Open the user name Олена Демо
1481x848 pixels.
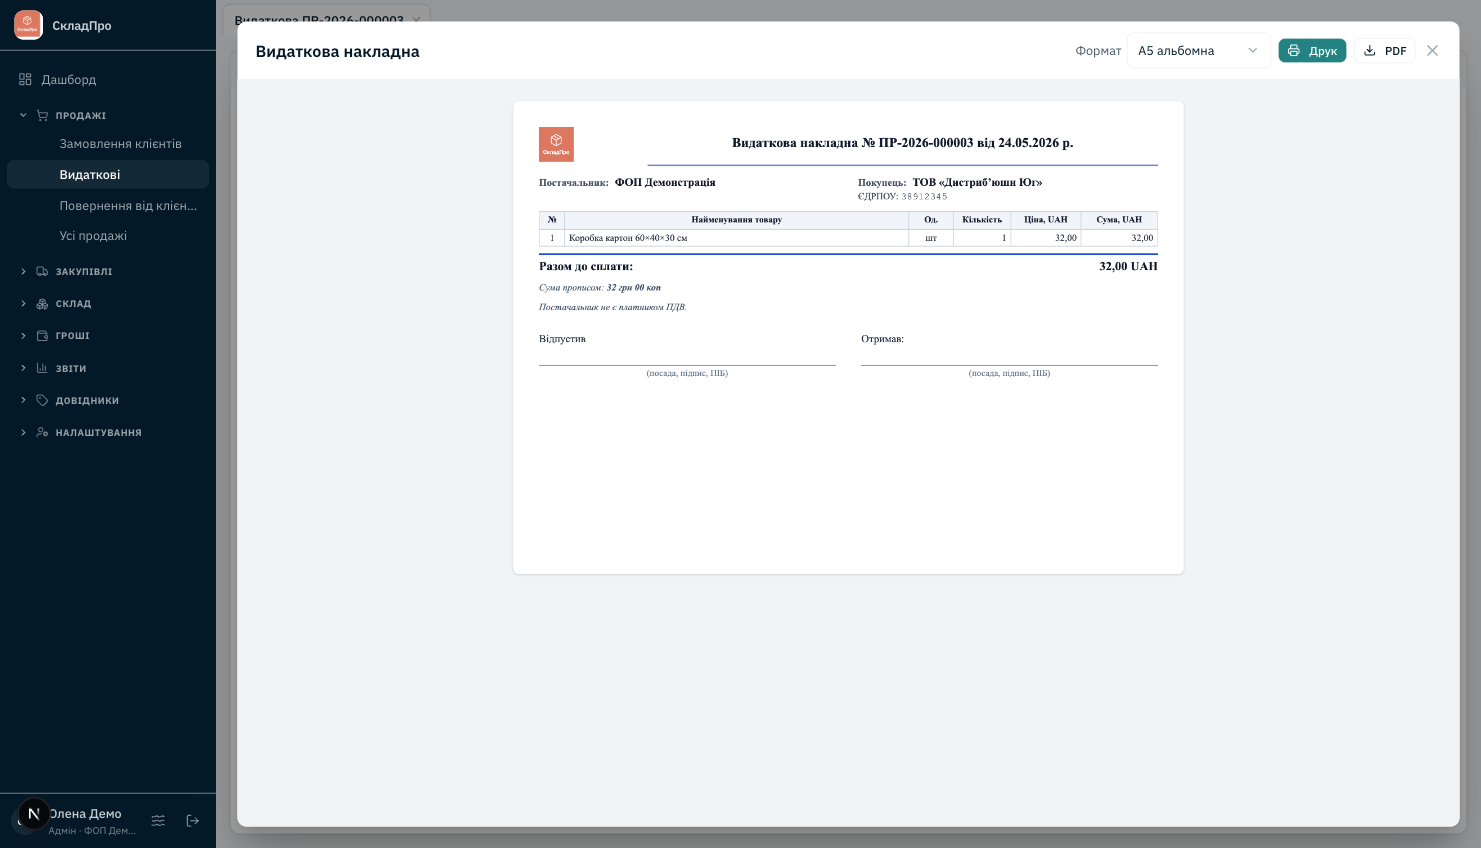click(85, 814)
